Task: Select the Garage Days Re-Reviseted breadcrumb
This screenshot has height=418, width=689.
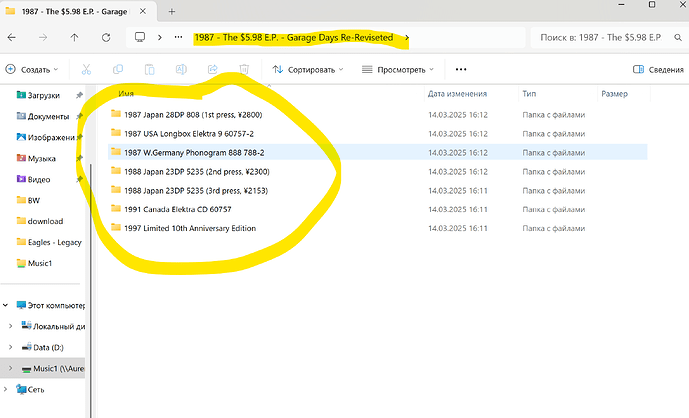Action: pos(294,38)
